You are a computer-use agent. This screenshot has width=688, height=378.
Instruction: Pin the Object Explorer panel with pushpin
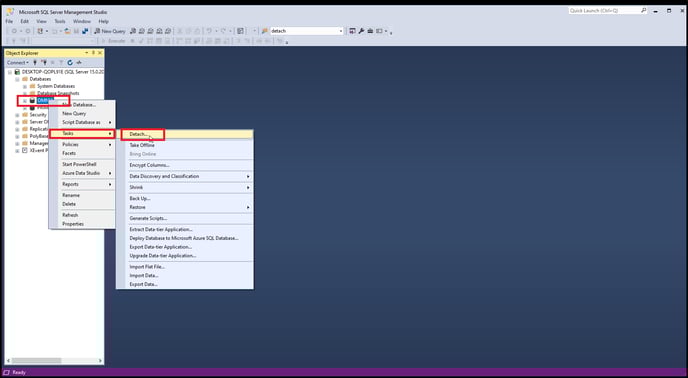coord(93,53)
